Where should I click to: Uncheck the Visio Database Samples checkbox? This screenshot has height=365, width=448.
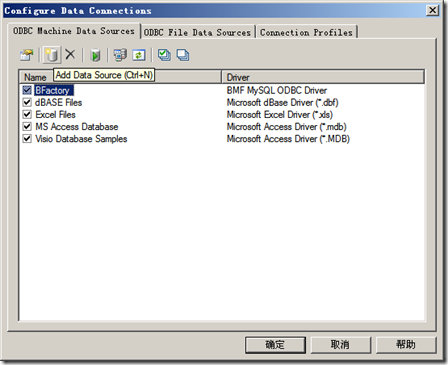tap(27, 139)
